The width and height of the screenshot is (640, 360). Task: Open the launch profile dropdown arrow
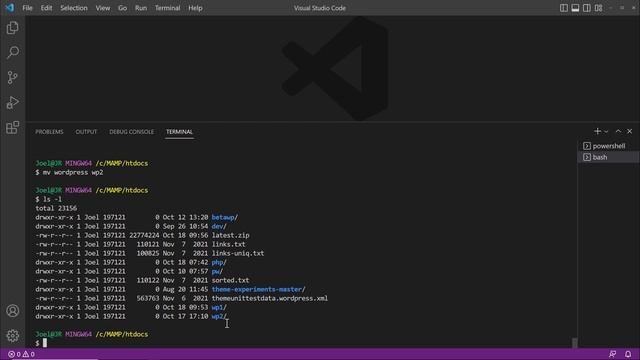click(x=606, y=131)
